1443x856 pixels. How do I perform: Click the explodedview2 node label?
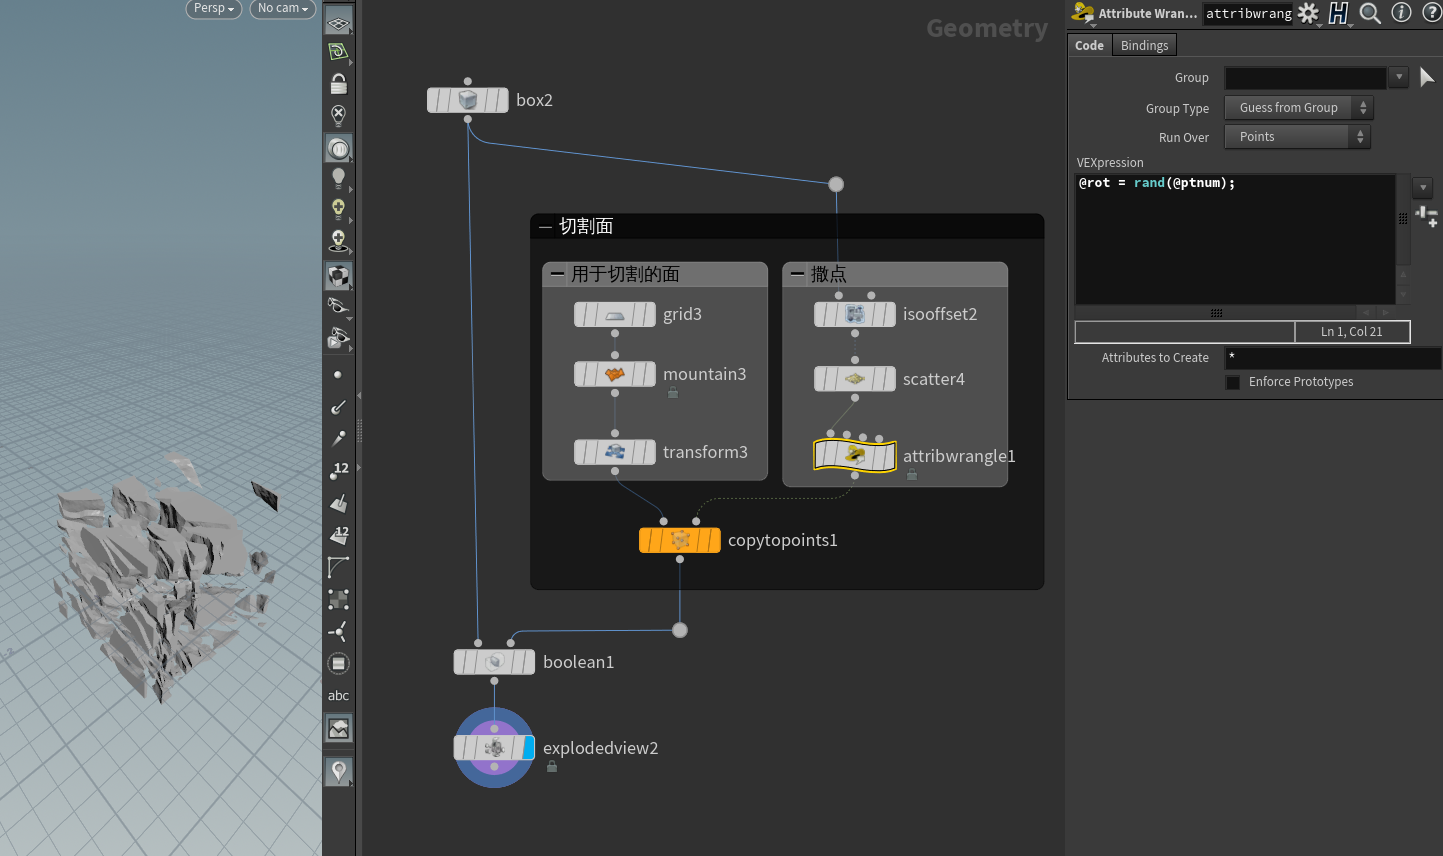pos(601,748)
